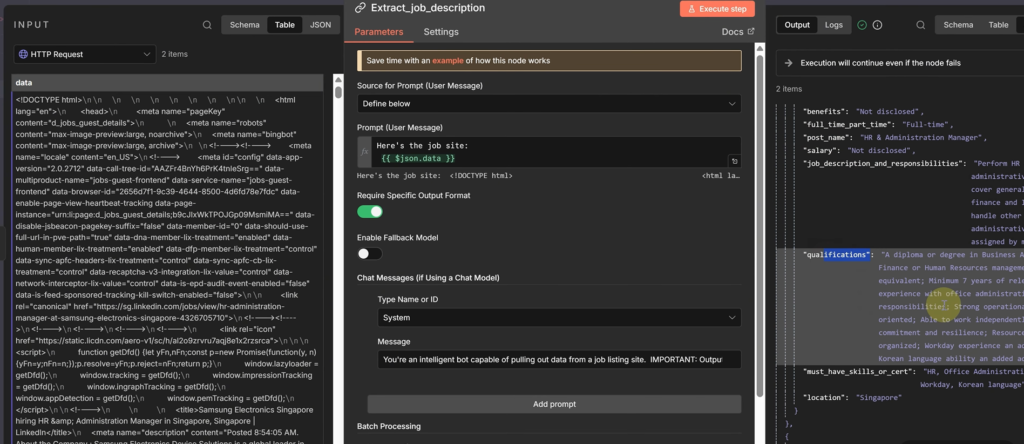
Task: Open the HTTP Request input node dropdown
Action: 84,54
